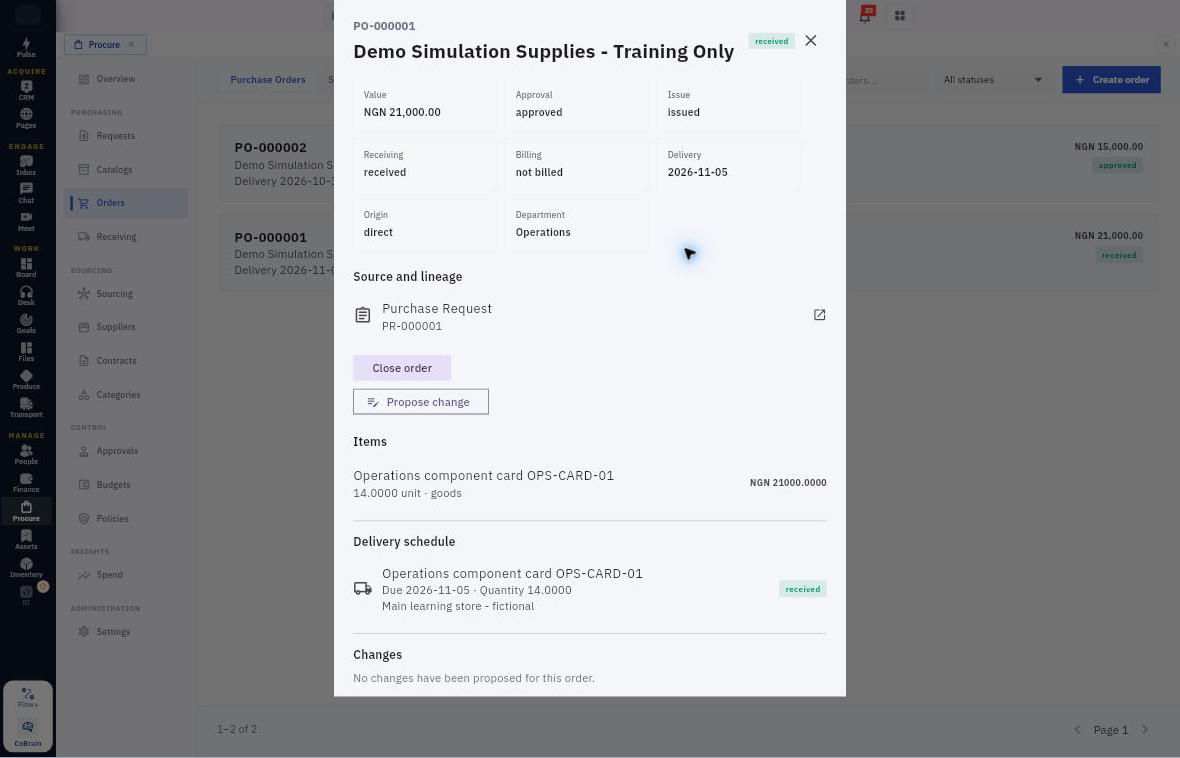The image size is (1180, 758).
Task: Open Sourcing in the side menu
Action: point(126,294)
